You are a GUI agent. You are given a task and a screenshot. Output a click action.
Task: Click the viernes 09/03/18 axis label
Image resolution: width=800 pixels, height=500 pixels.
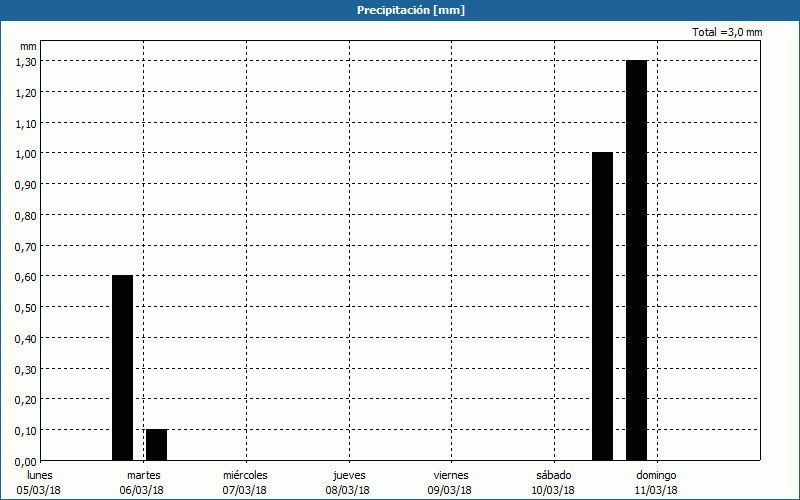450,482
